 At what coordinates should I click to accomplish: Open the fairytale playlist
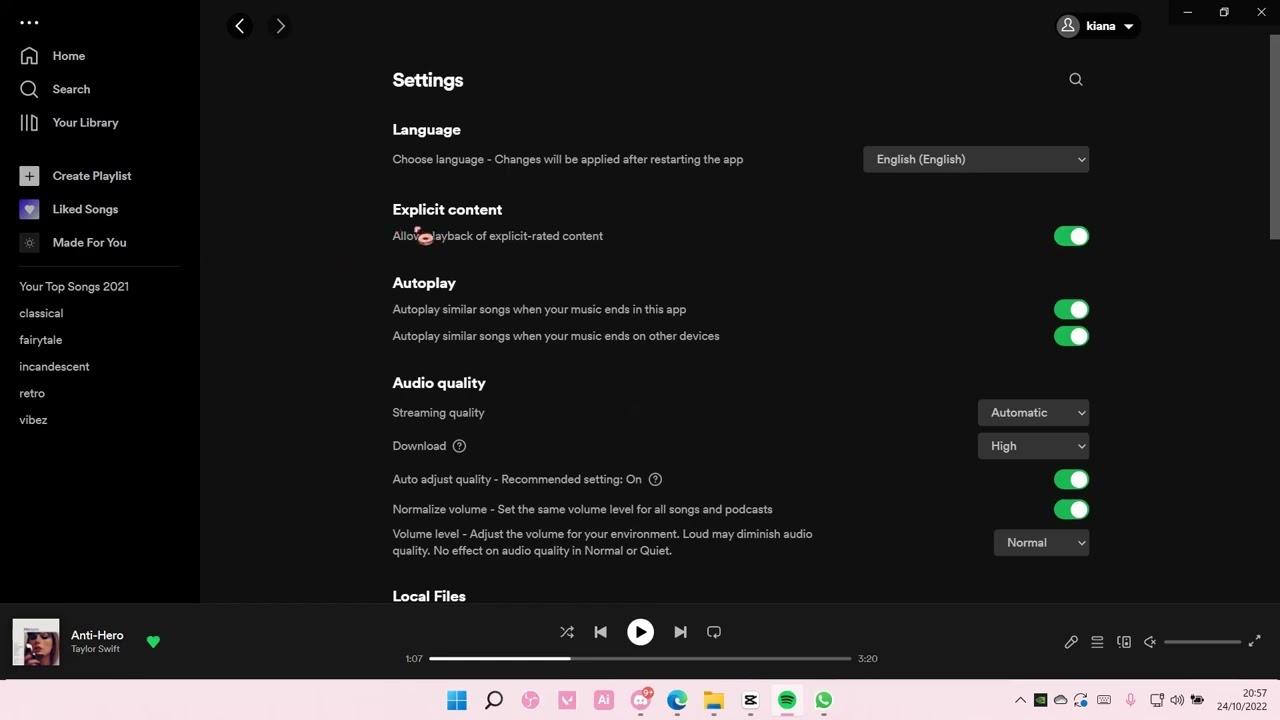coord(41,340)
